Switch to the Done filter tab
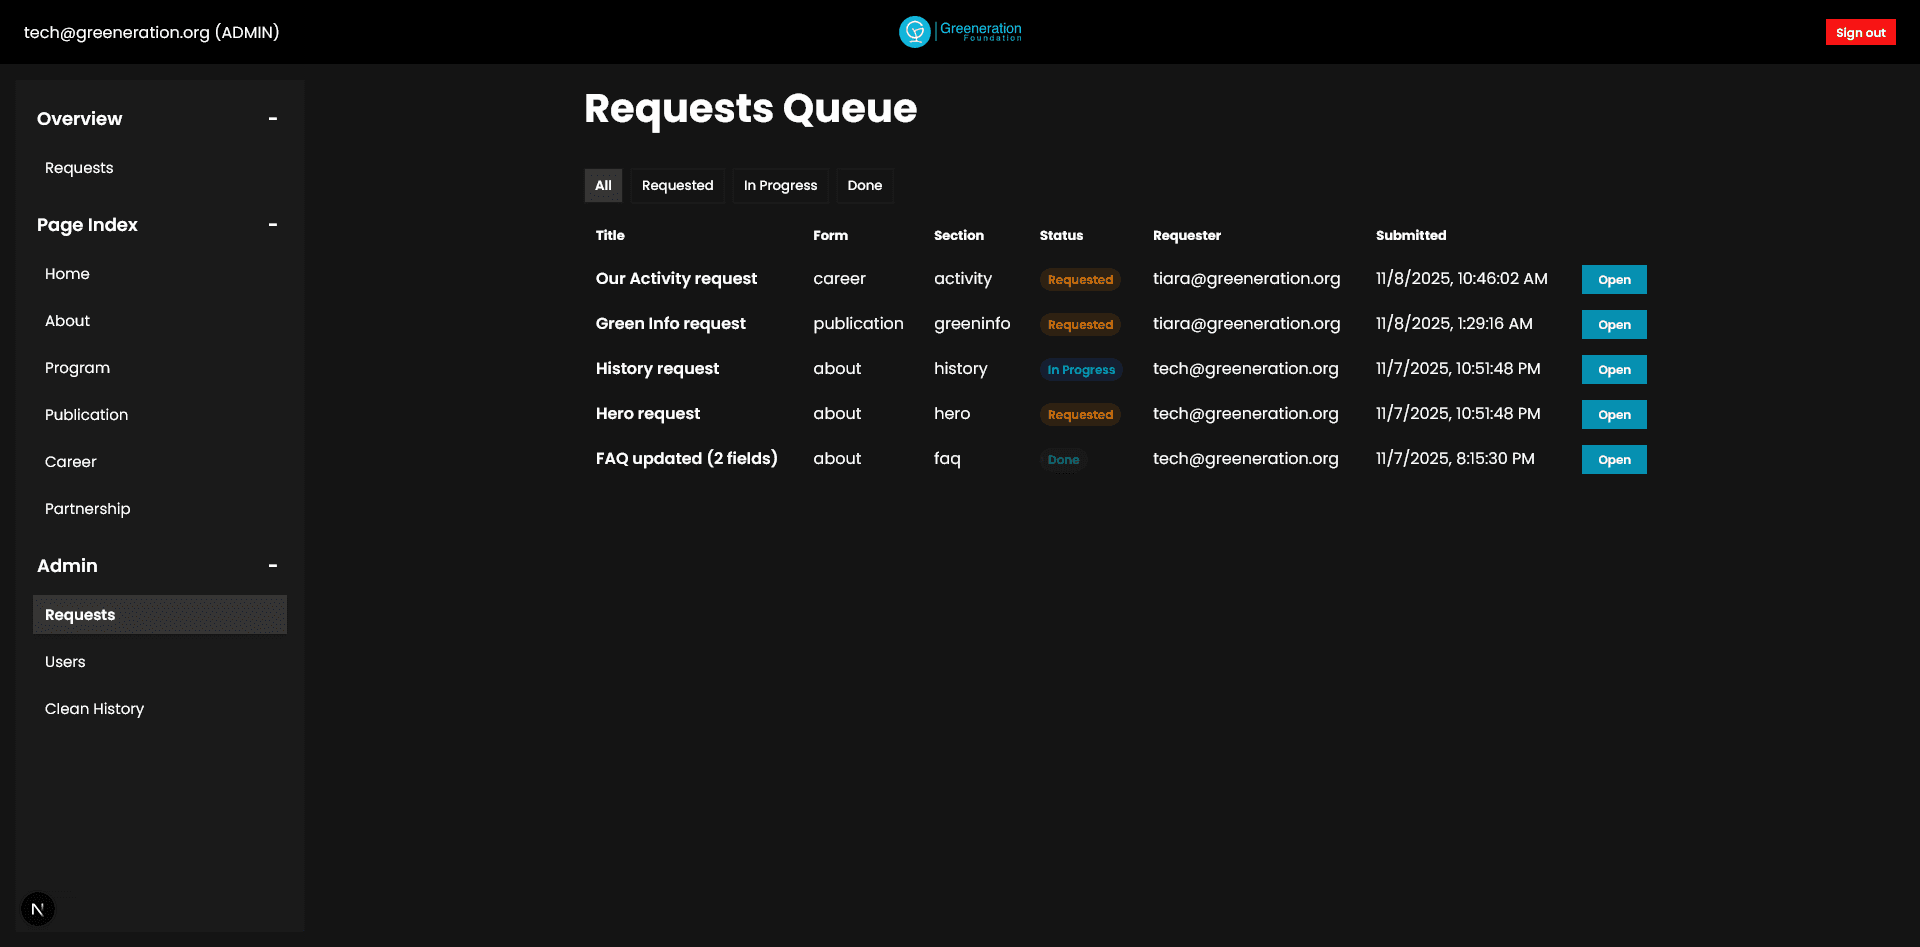1920x947 pixels. (x=864, y=185)
